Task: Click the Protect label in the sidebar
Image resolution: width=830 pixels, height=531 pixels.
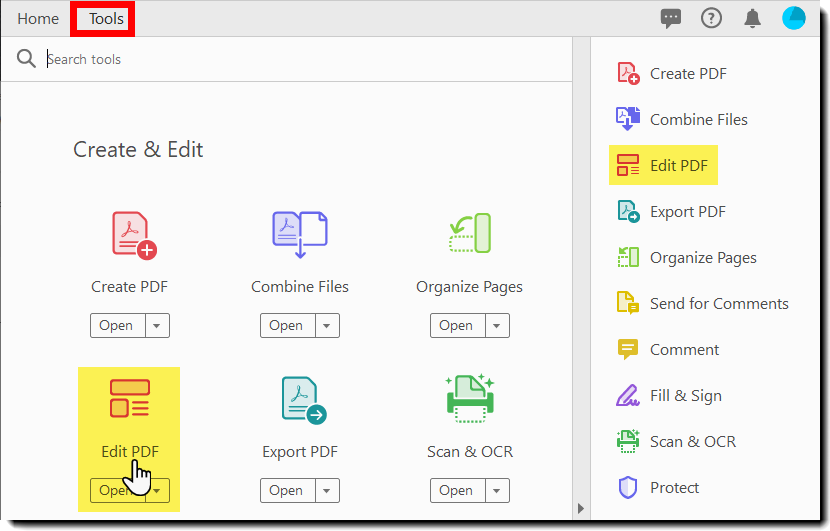Action: pos(674,488)
